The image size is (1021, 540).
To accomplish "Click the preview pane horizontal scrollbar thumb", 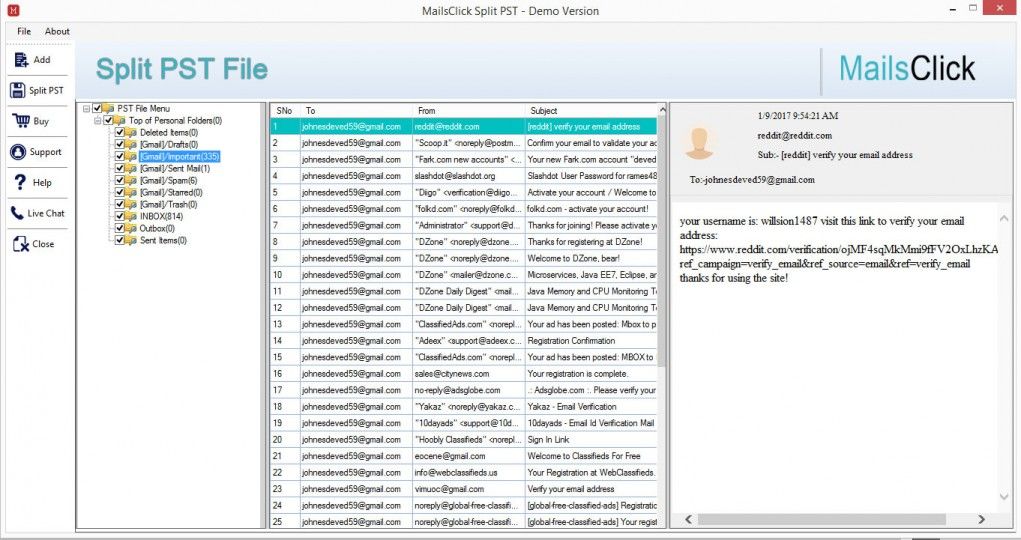I will point(821,519).
